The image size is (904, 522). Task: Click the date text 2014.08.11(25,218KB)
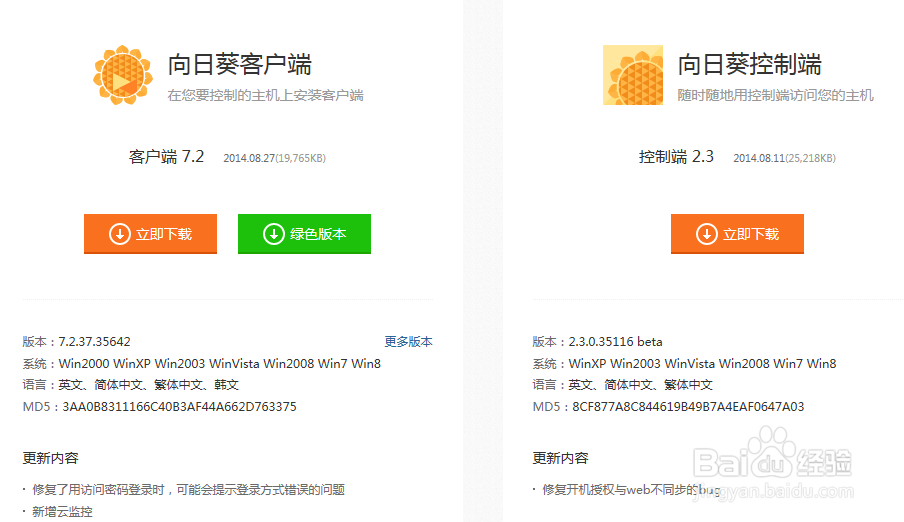[785, 158]
